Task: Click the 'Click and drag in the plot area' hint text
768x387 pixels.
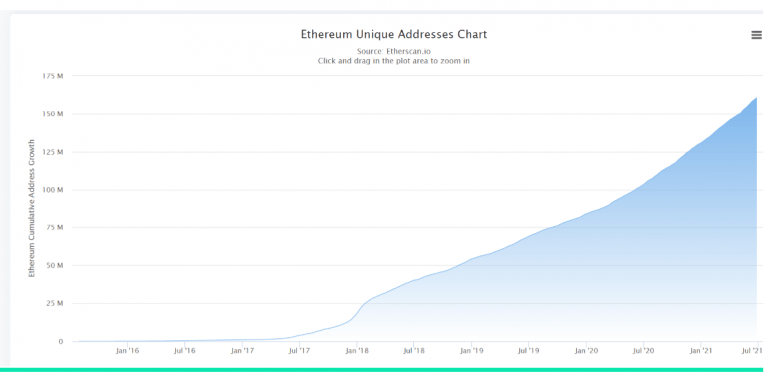Action: [394, 61]
